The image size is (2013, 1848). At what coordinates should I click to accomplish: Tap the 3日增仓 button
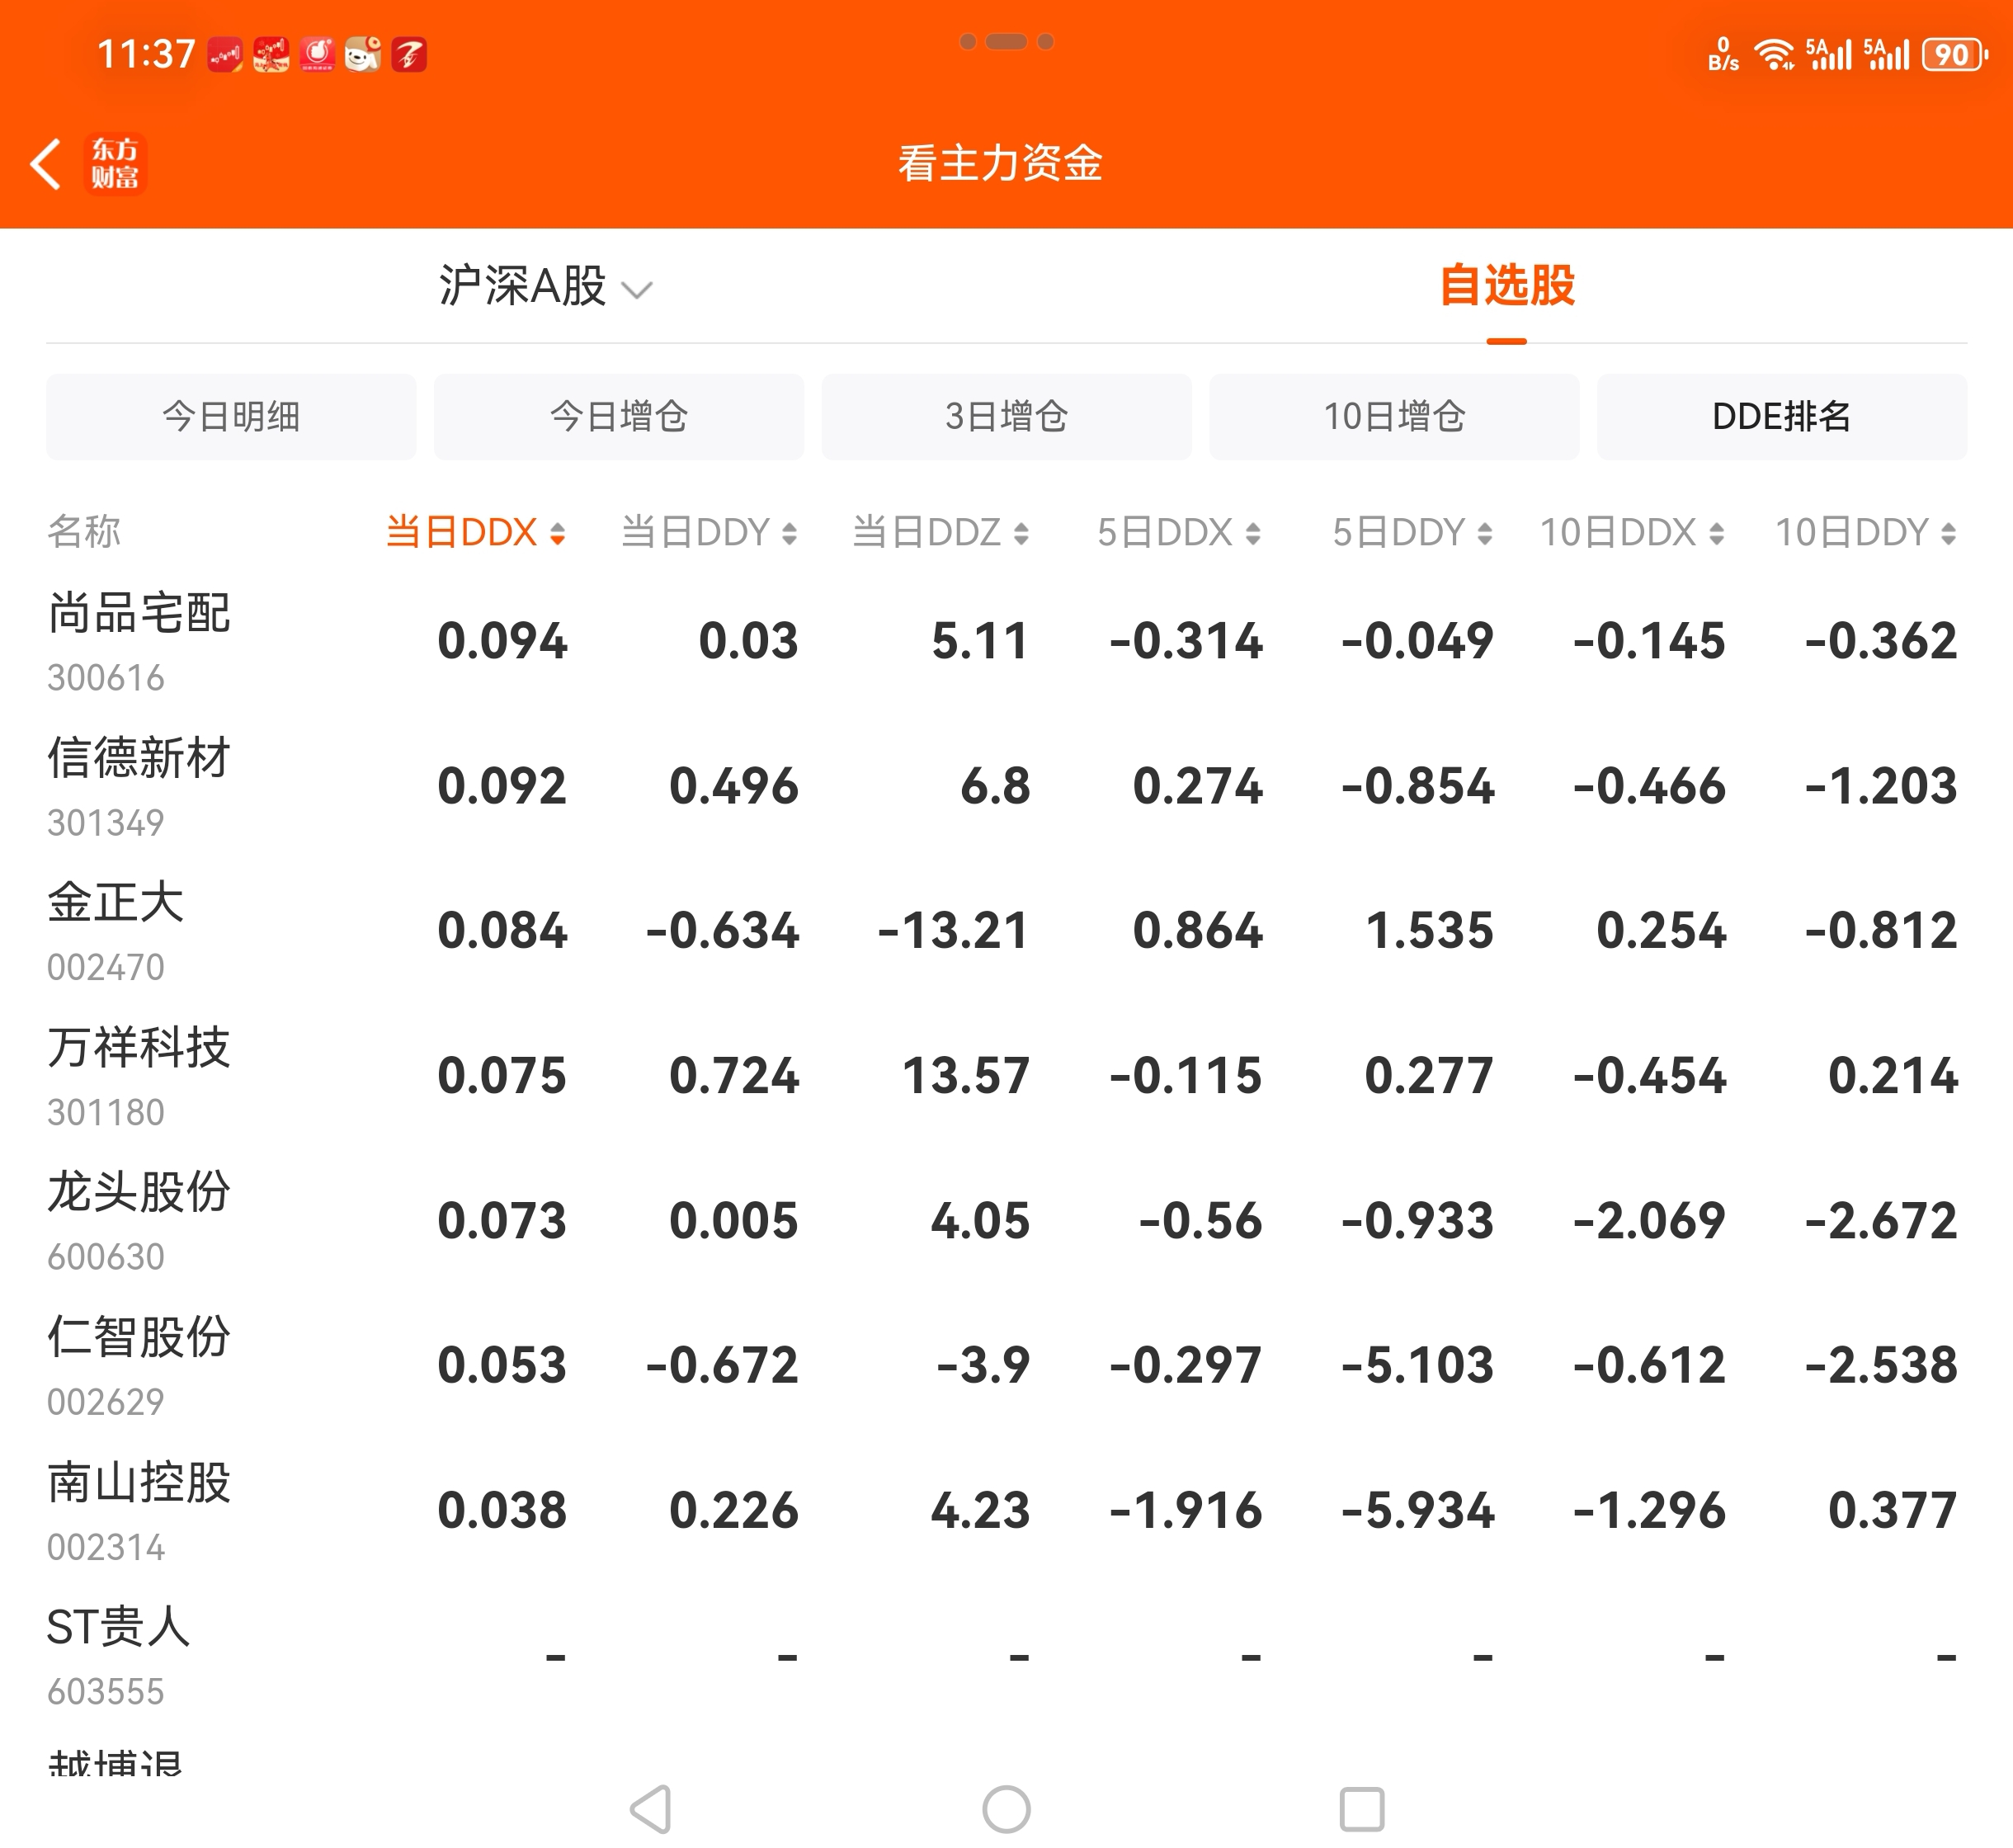click(x=1006, y=417)
